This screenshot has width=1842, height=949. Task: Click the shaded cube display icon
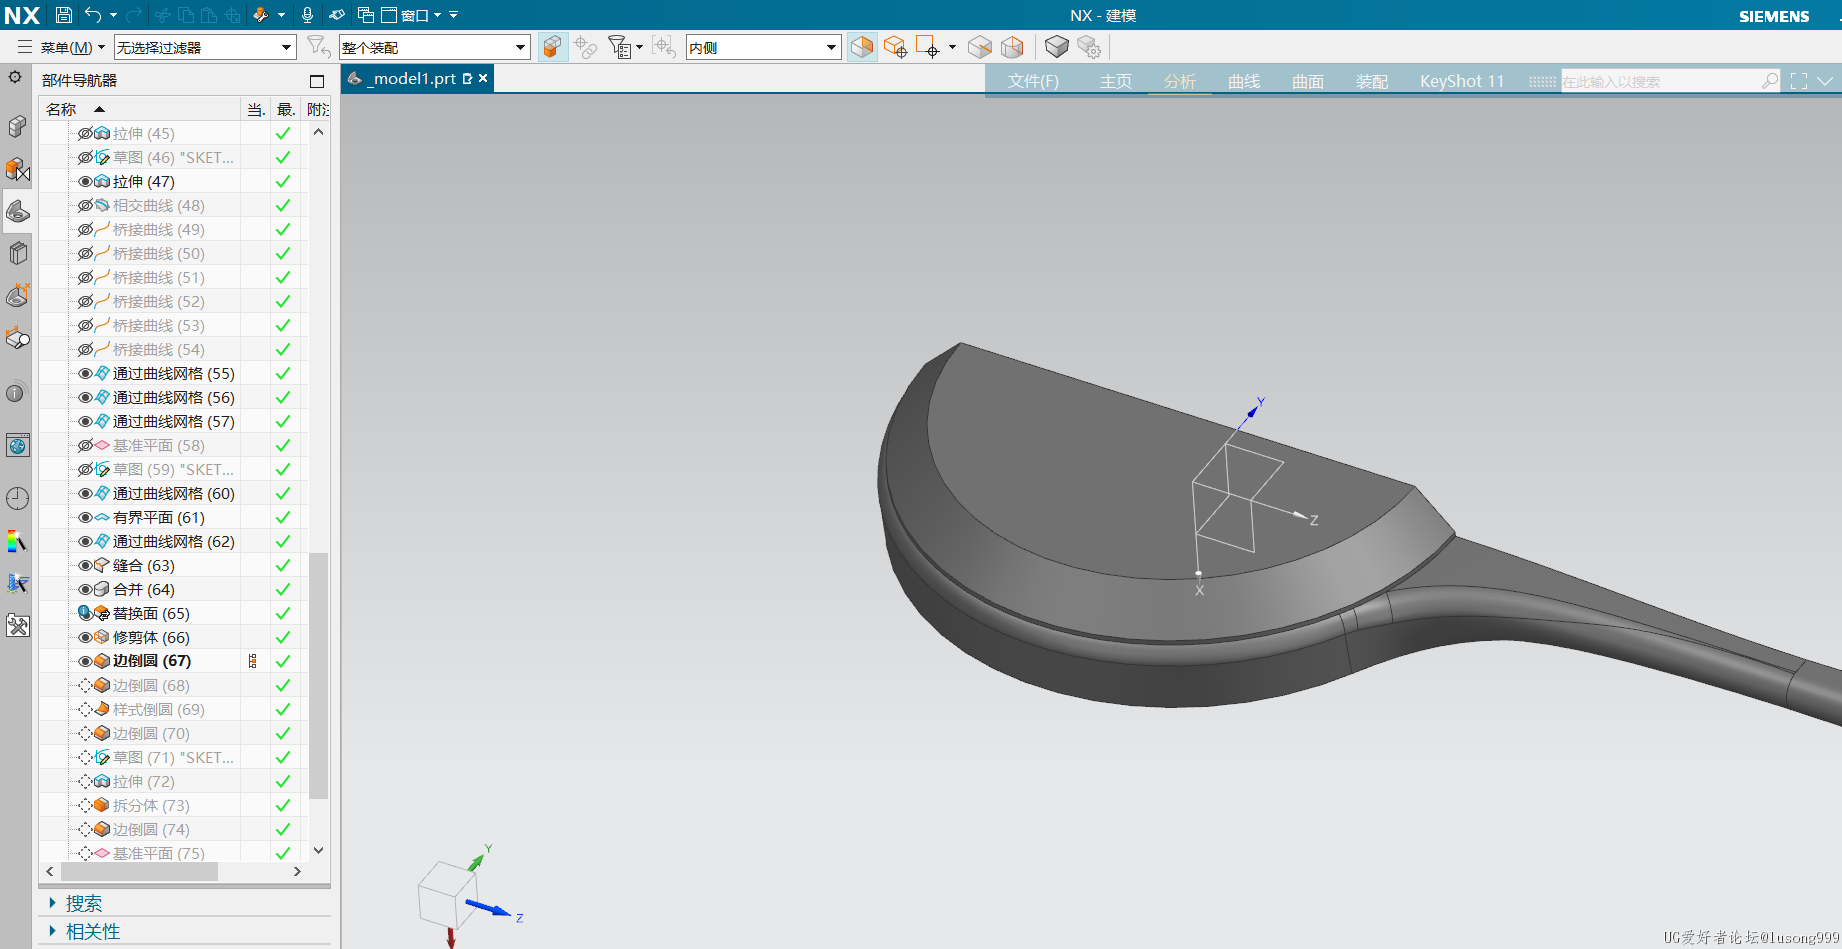click(1056, 47)
